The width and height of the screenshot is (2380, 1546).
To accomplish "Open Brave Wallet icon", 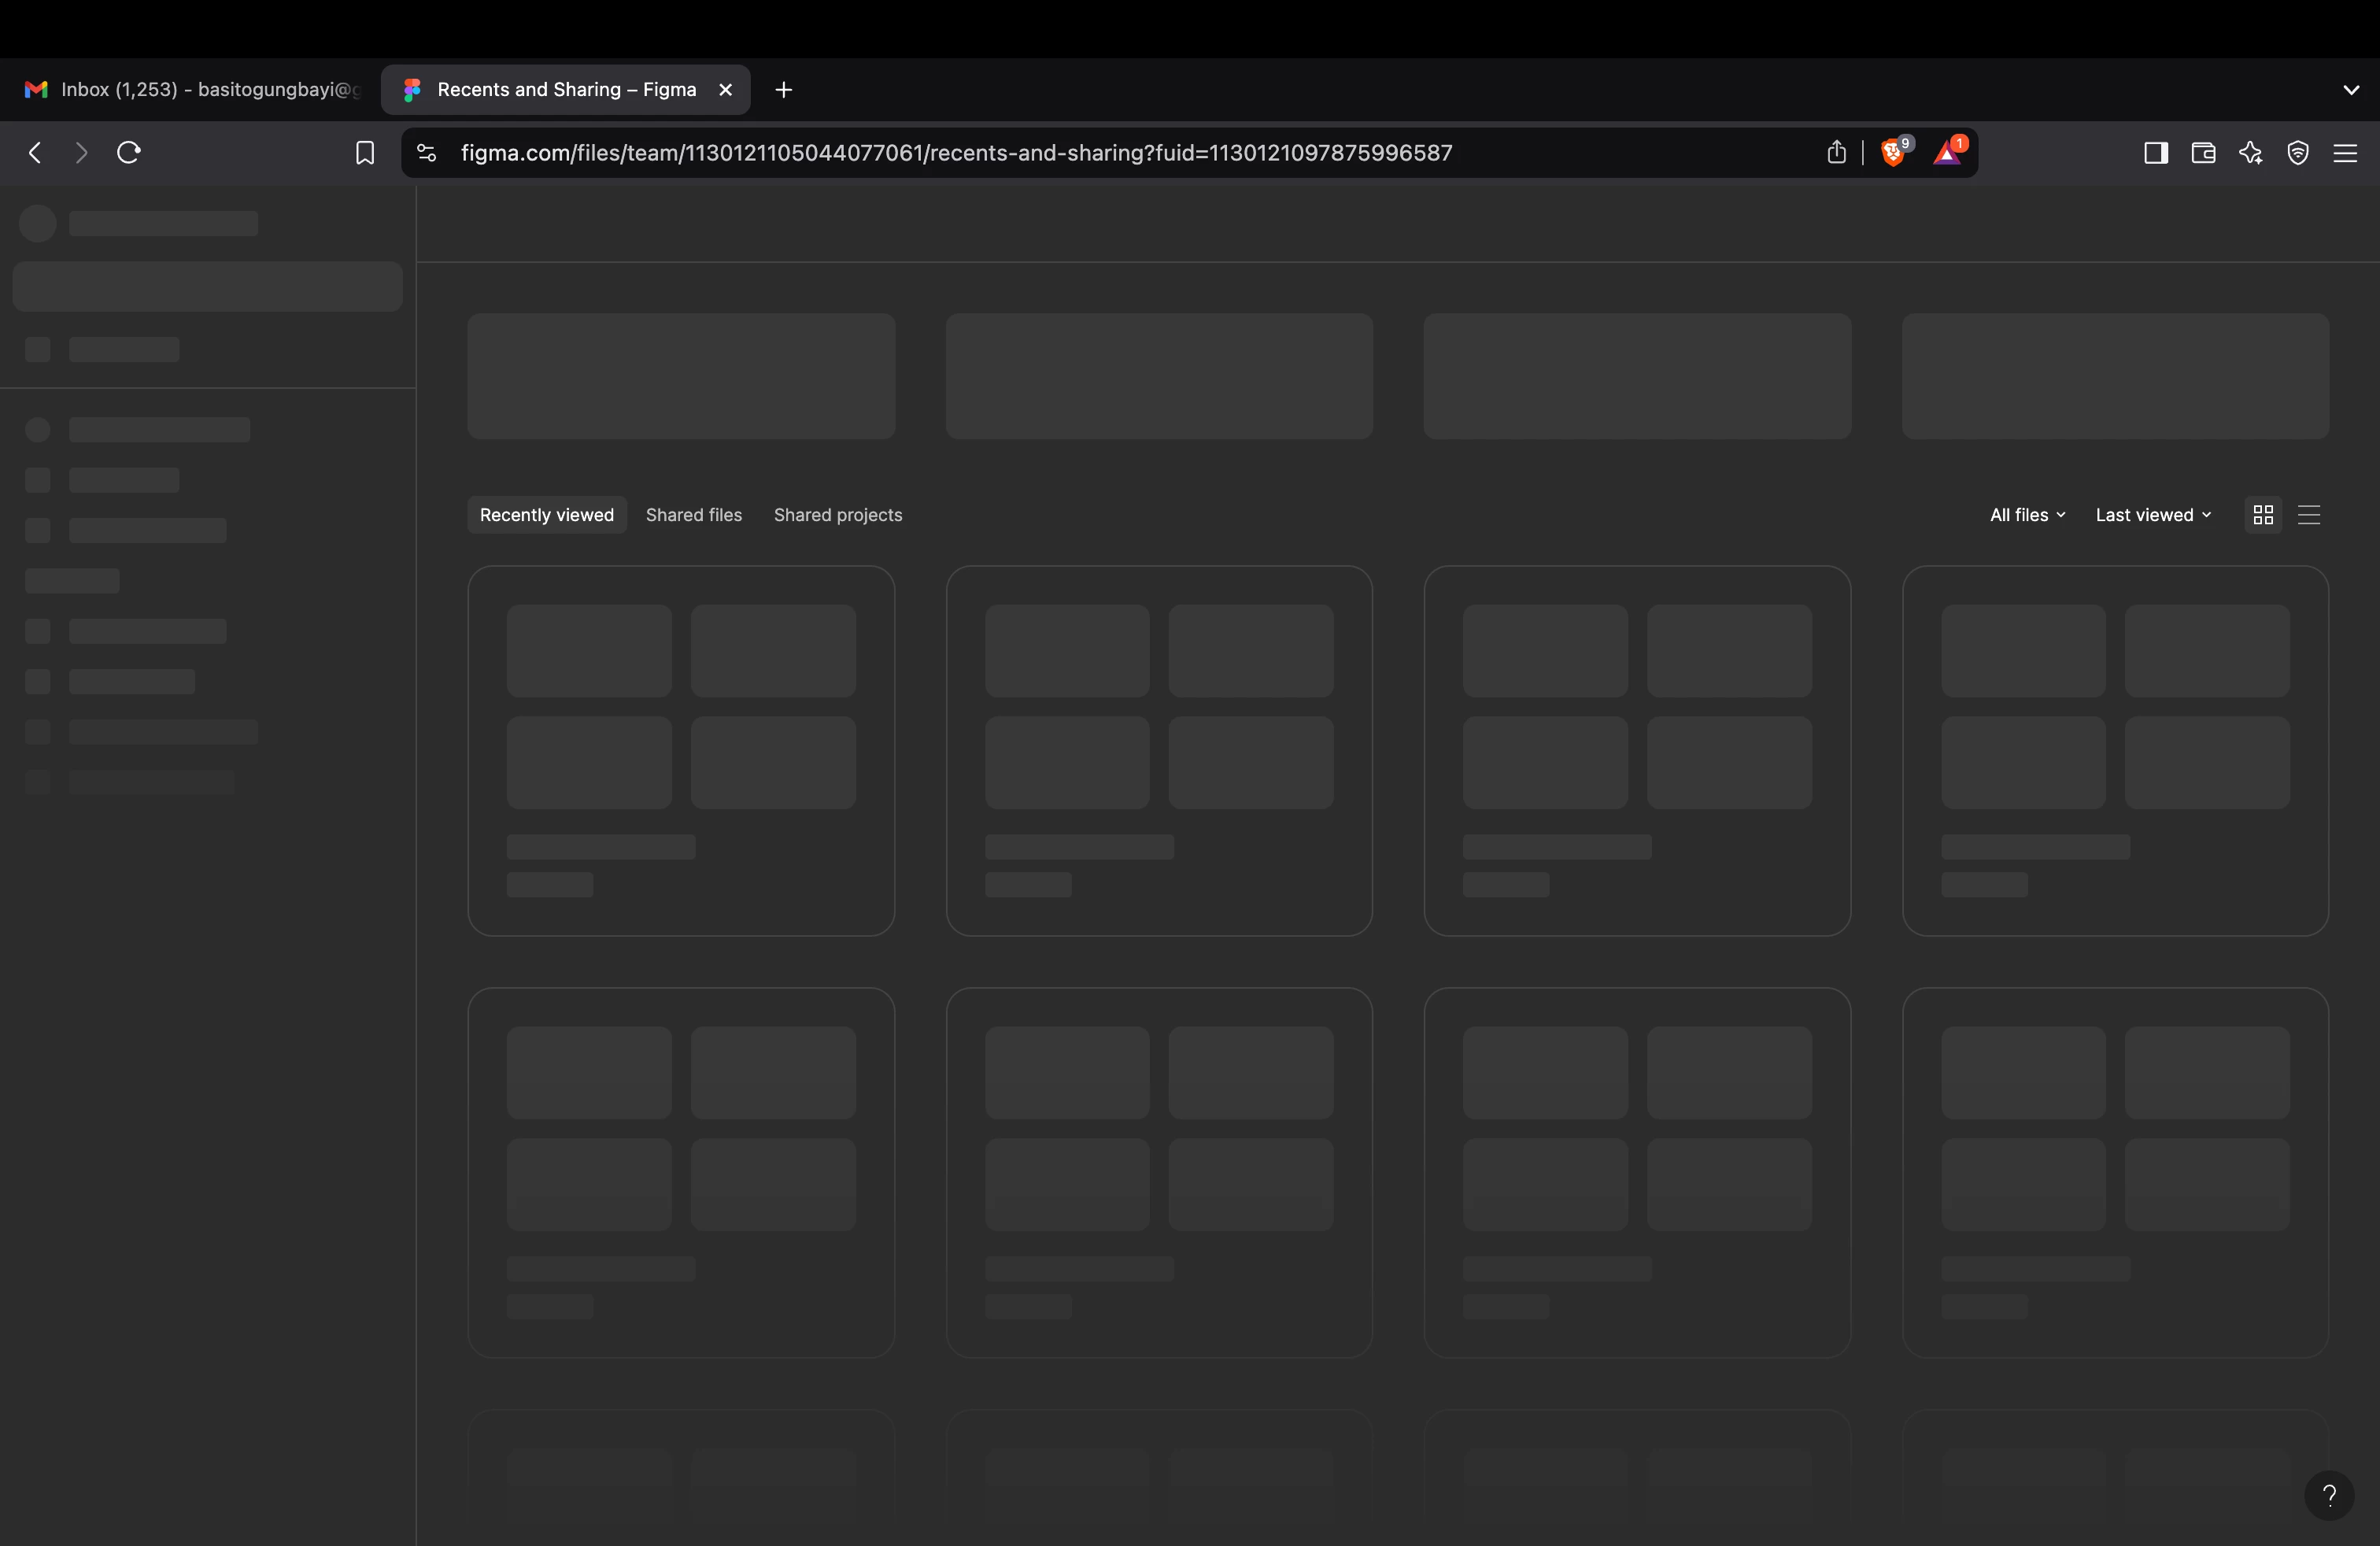I will point(2203,153).
